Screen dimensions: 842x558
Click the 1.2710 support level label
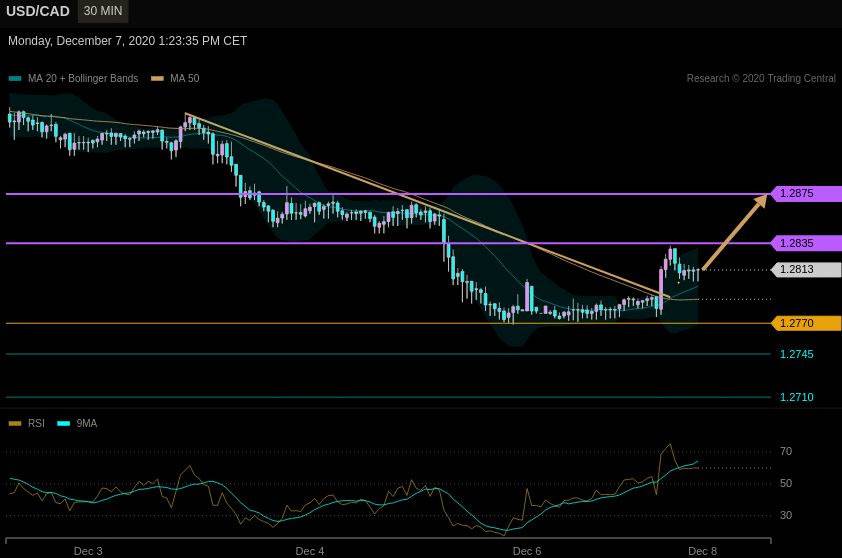[x=796, y=397]
